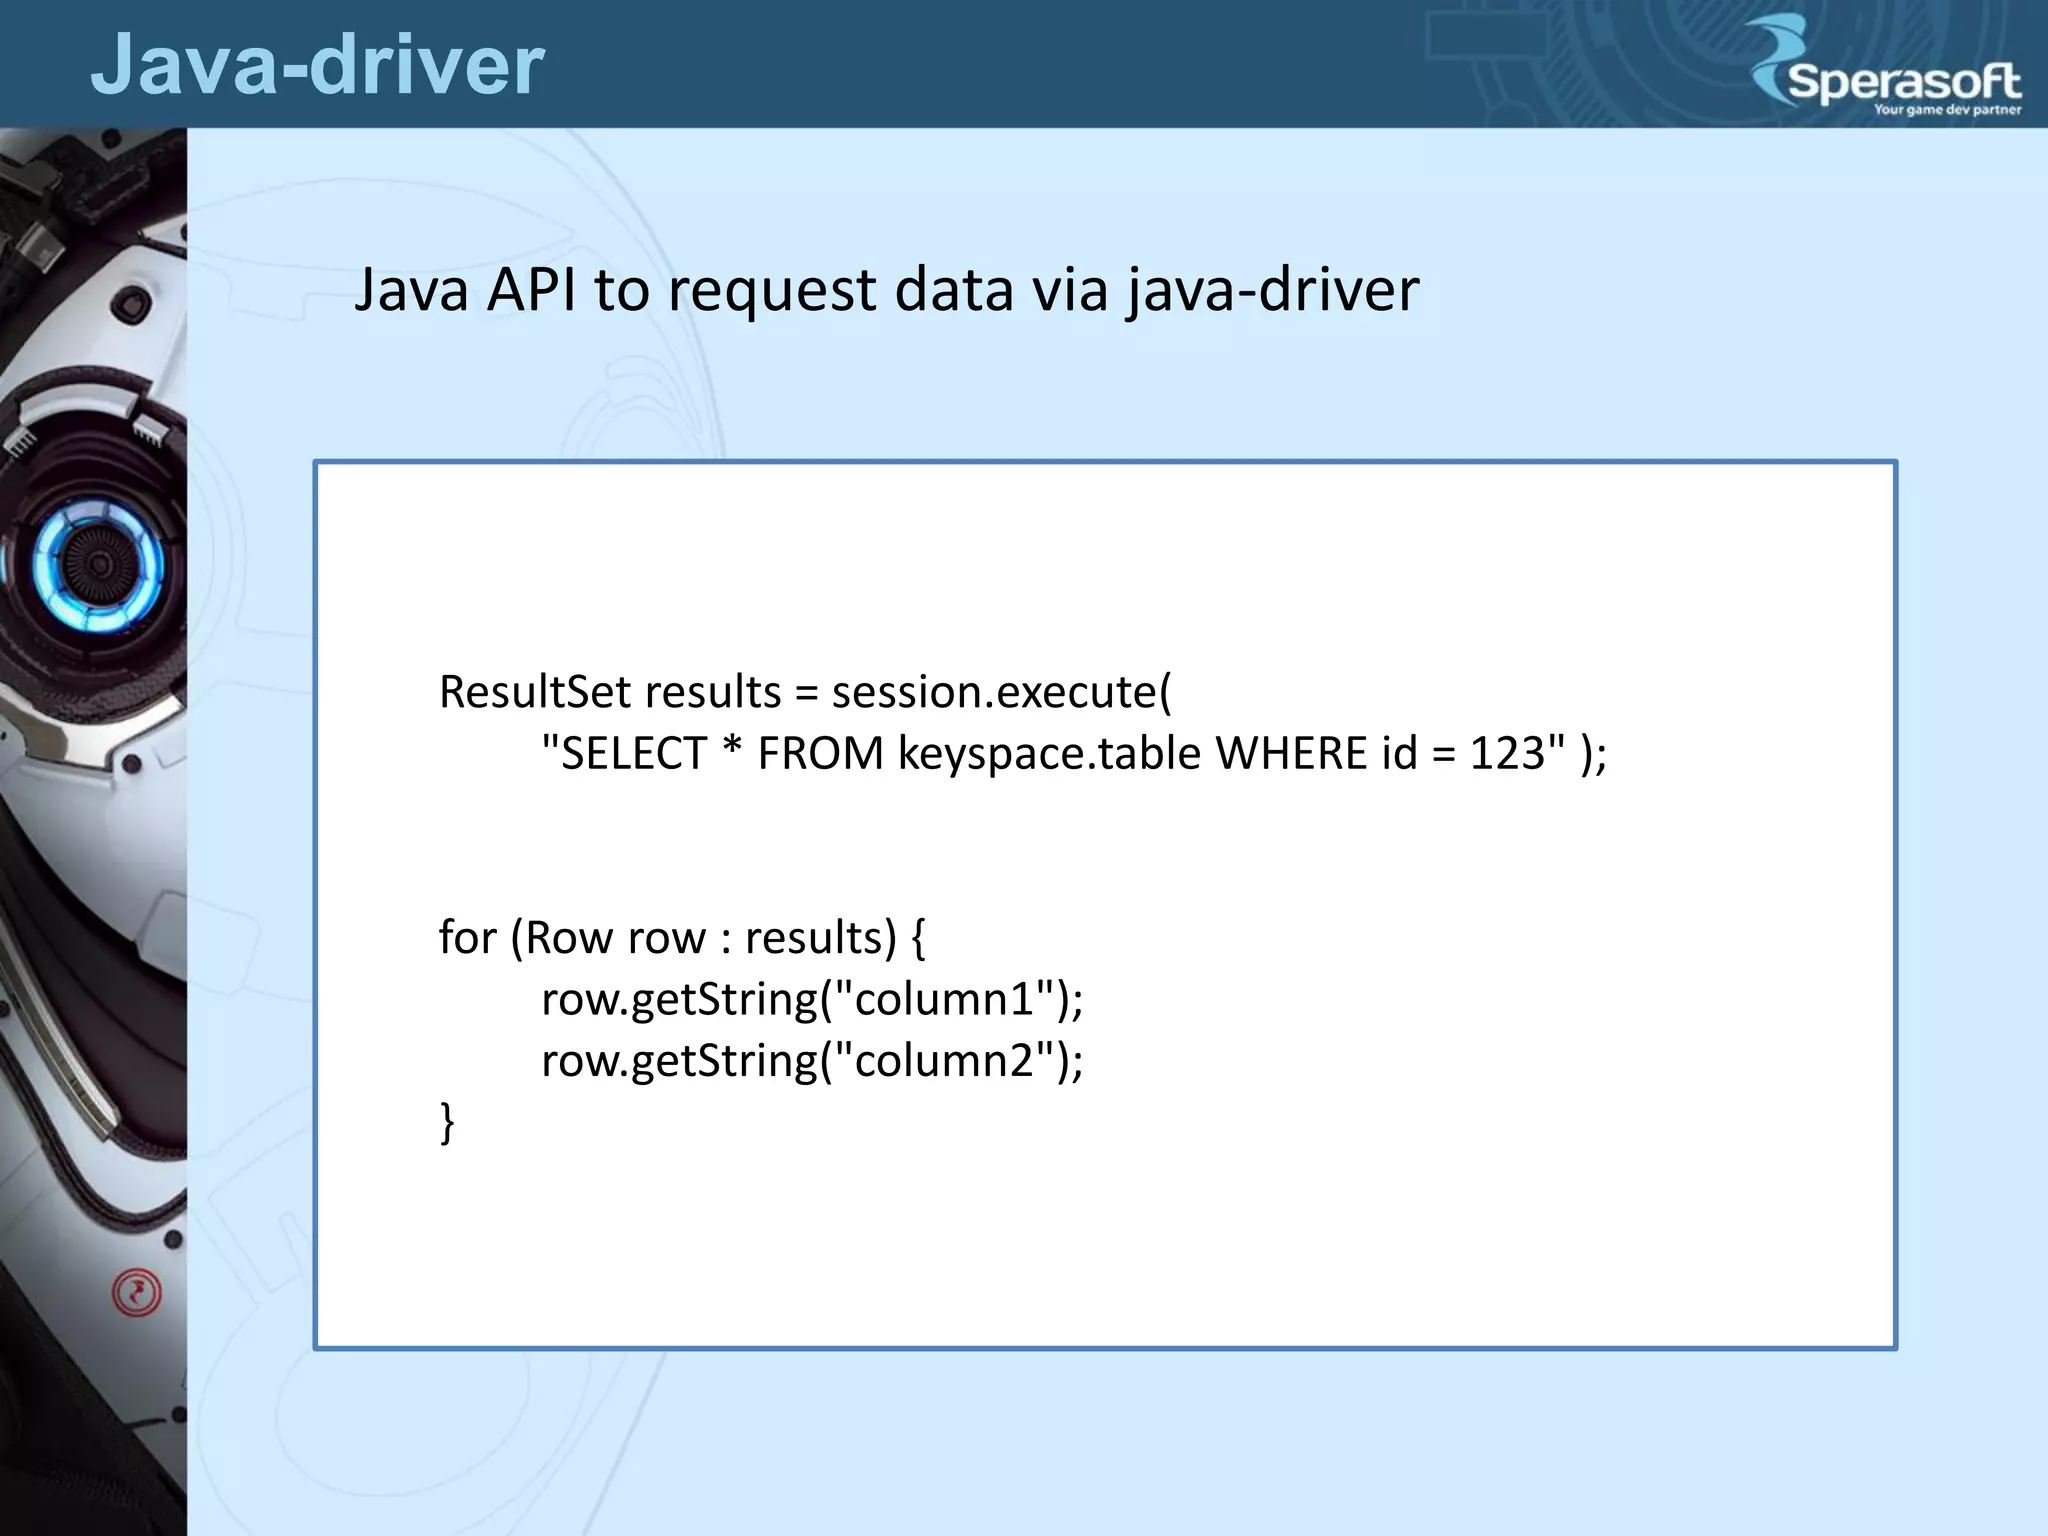
Task: Click the 'Your game dev partner' tagline
Action: [1947, 110]
